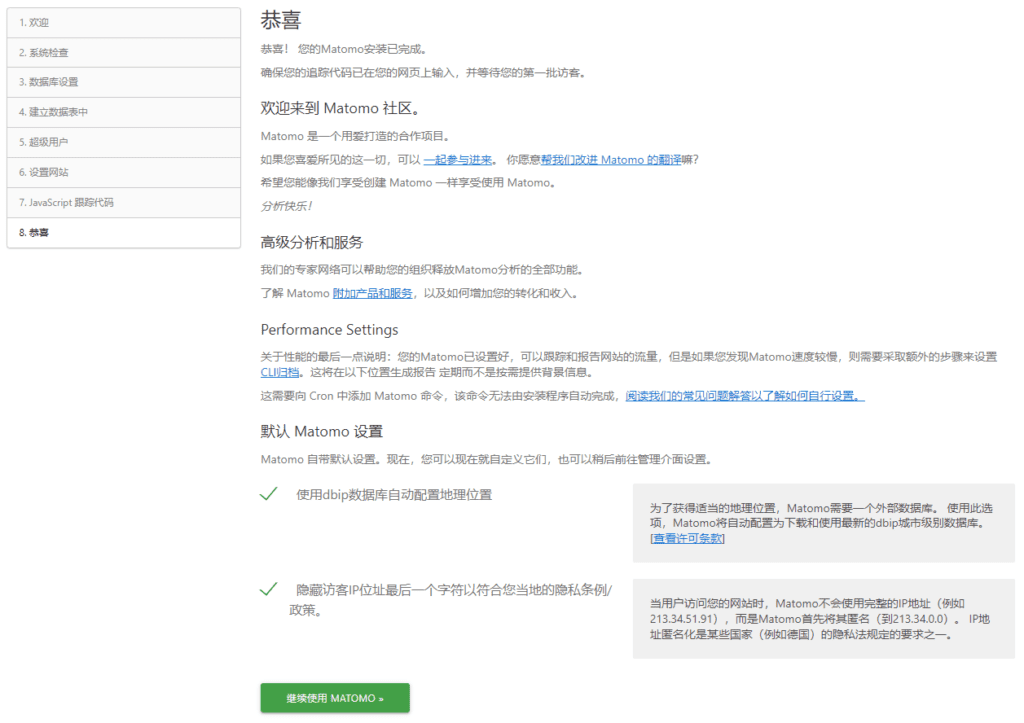Click the "继续使用 MATOMO »" button

coord(334,698)
